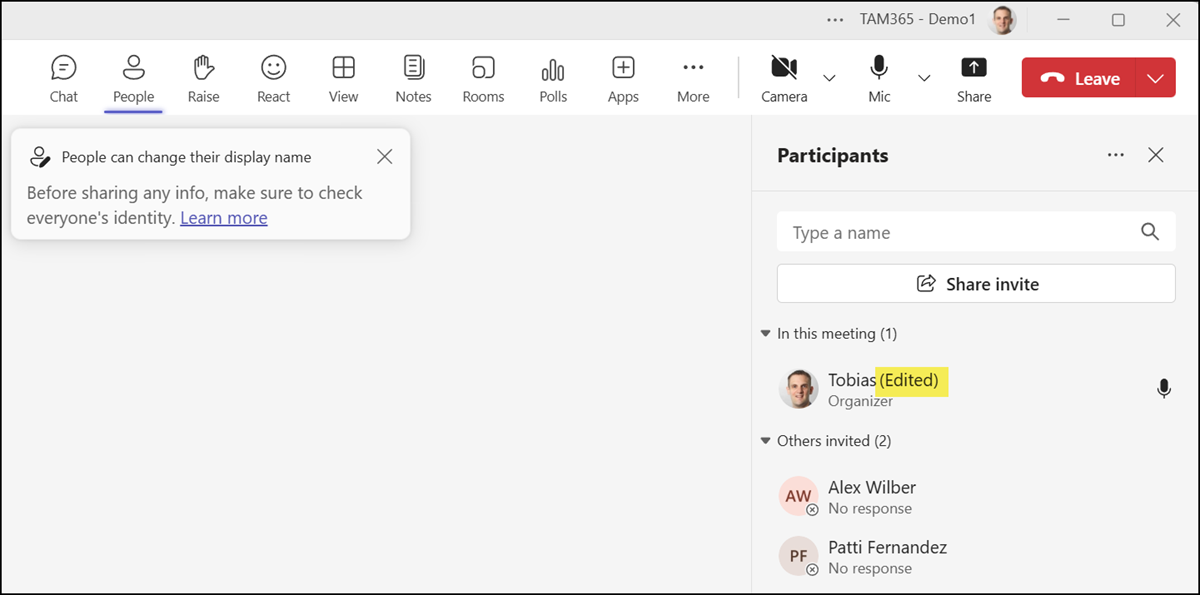Screen dimensions: 1200x595
Task: Open the React emoji menu
Action: coord(273,79)
